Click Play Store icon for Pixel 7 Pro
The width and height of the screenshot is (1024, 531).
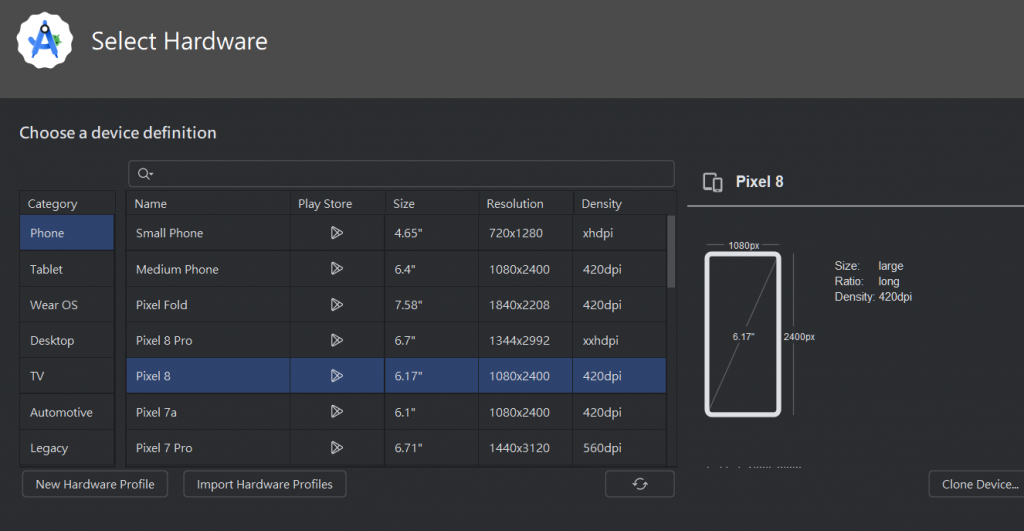tap(336, 448)
